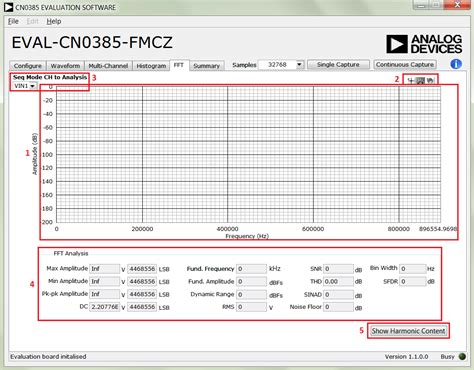This screenshot has height=370, width=474.
Task: Click Show Harmonic Content button
Action: point(408,331)
